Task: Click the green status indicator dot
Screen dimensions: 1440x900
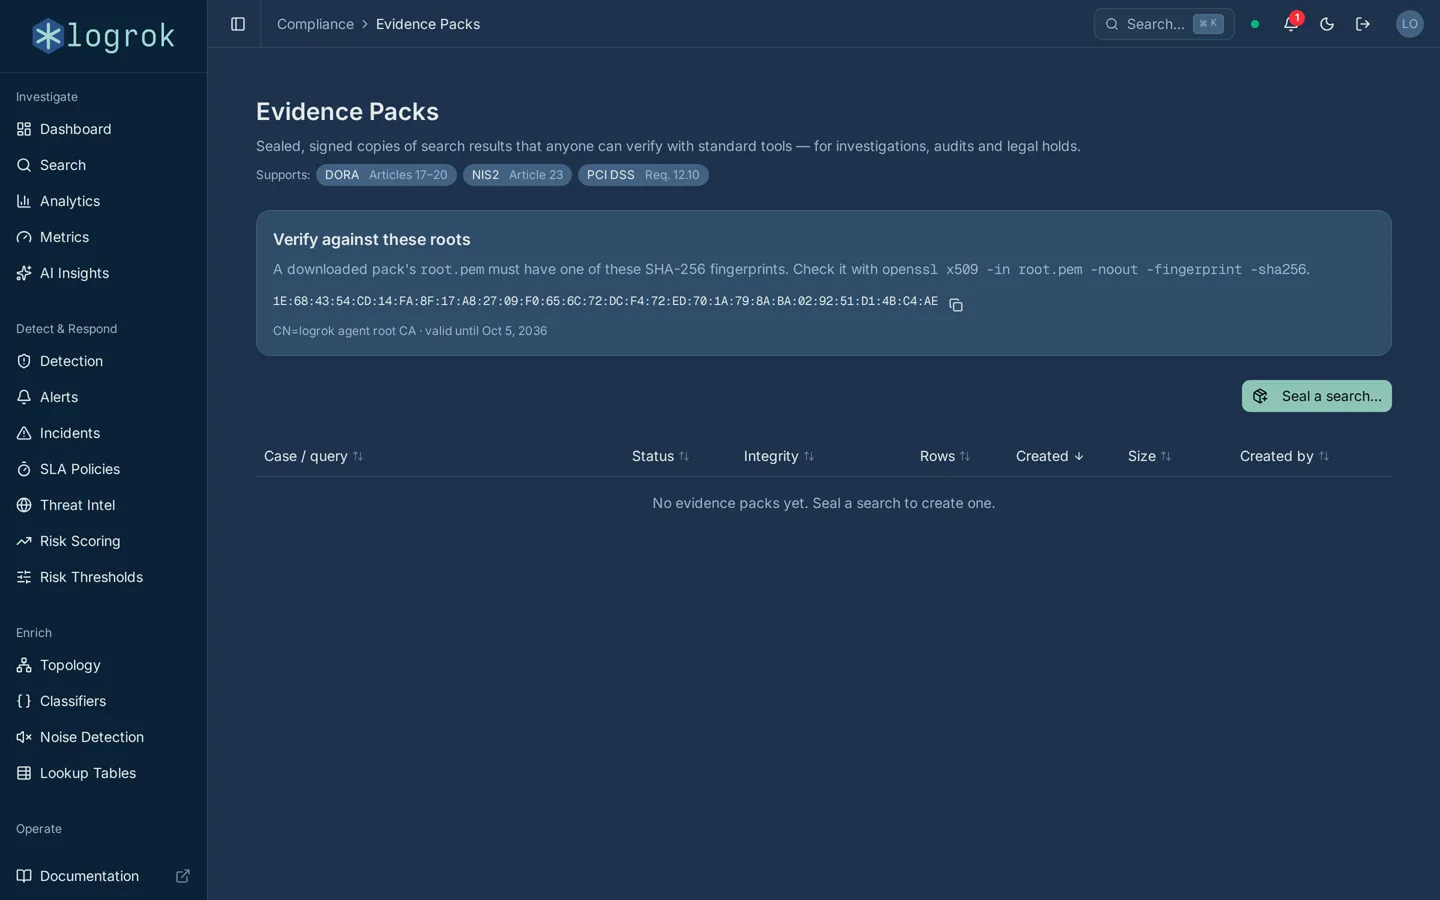Action: pyautogui.click(x=1255, y=24)
